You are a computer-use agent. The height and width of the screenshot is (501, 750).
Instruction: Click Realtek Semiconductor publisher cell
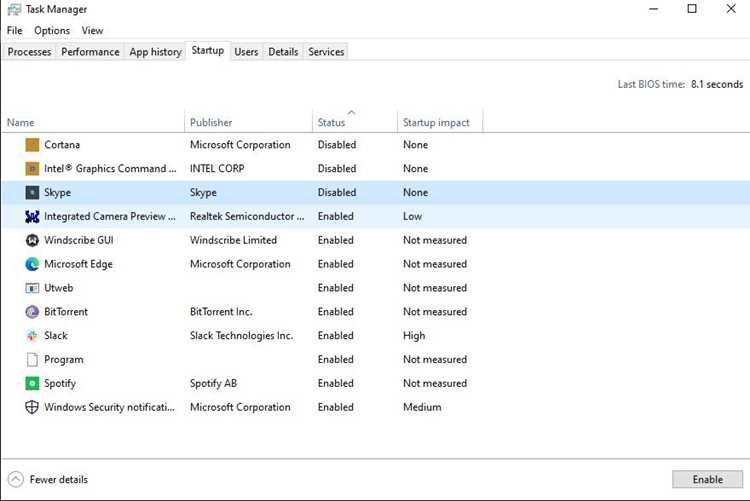tap(247, 216)
